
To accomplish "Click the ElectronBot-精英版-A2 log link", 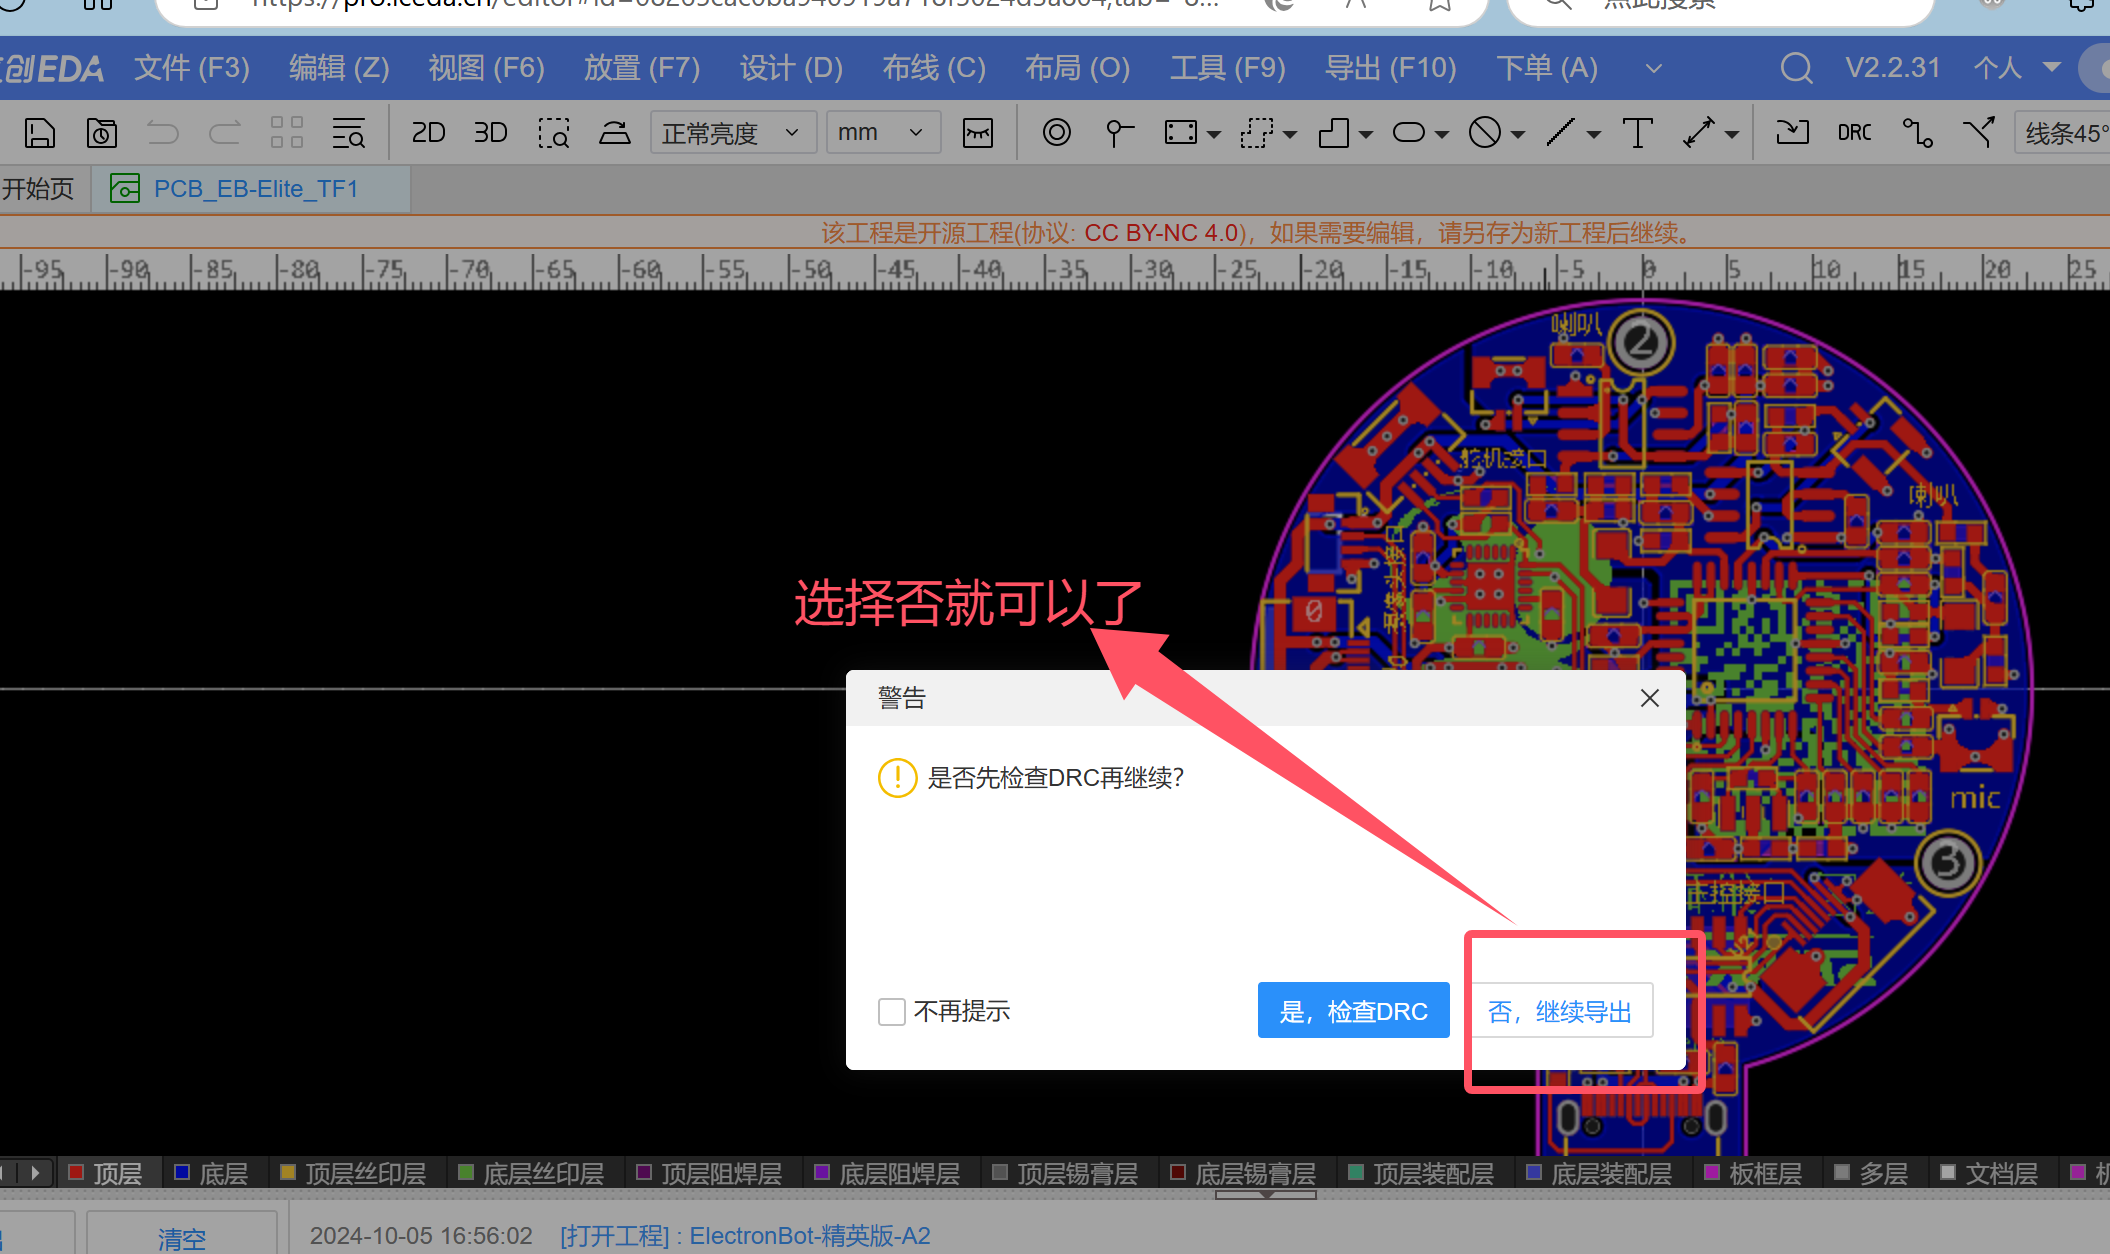I will [810, 1236].
